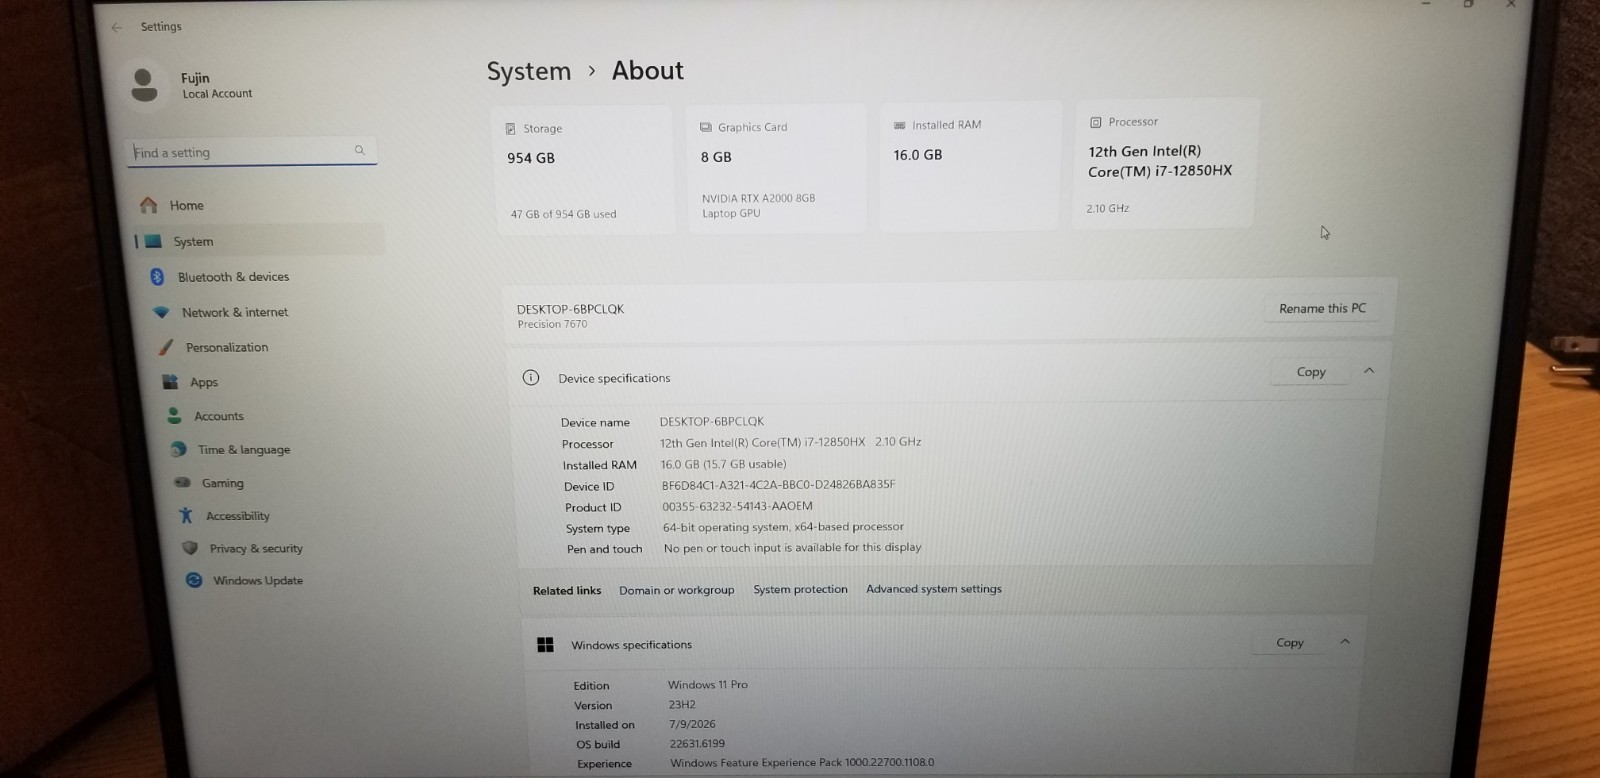This screenshot has width=1600, height=778.
Task: Click the Gaming controller icon
Action: [x=182, y=482]
